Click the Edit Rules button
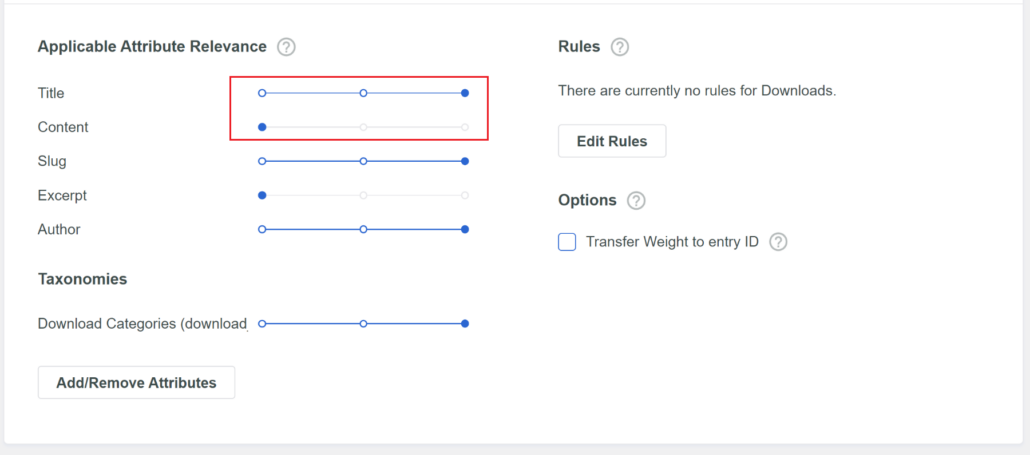Image resolution: width=1030 pixels, height=455 pixels. [x=612, y=141]
